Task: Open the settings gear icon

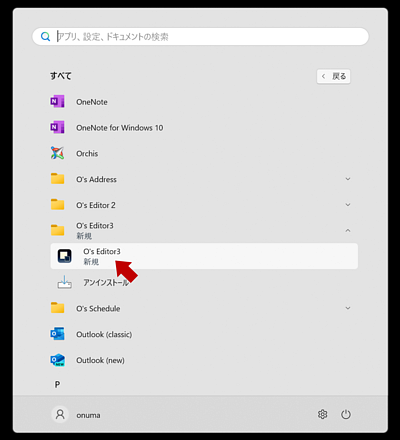Action: (322, 414)
